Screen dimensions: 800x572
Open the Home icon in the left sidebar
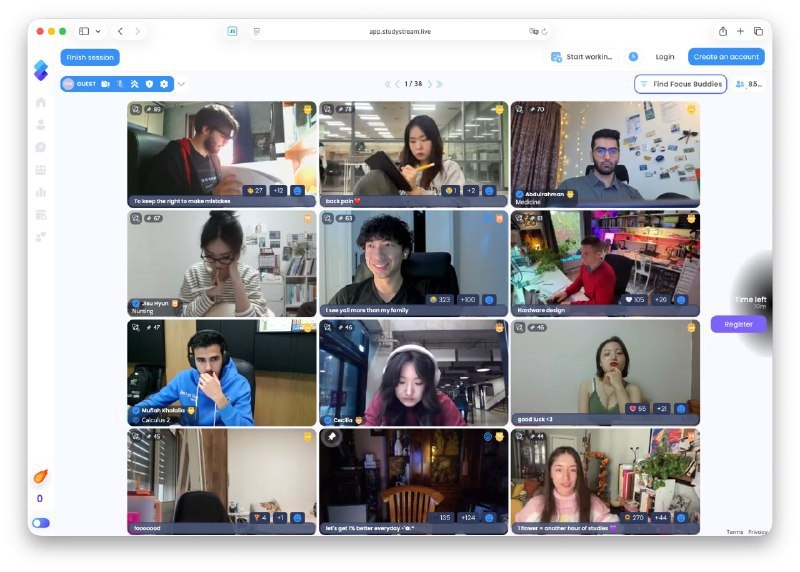pos(41,102)
